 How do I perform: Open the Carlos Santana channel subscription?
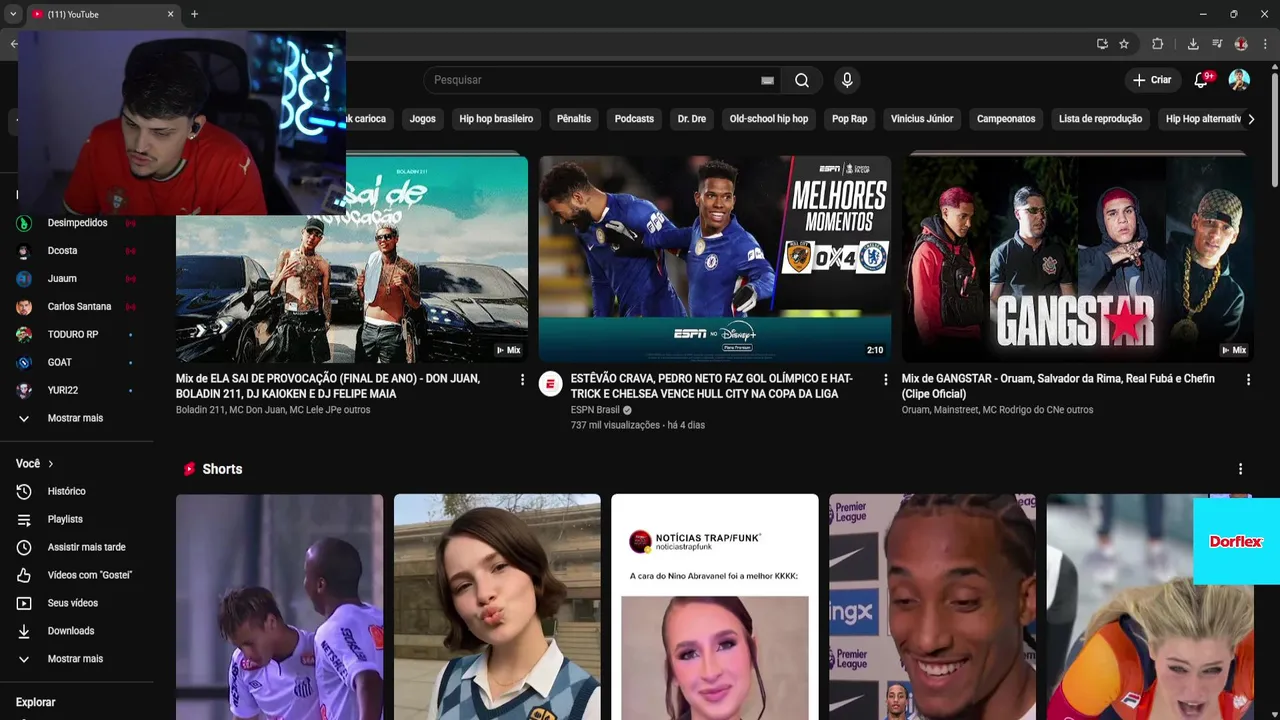pyautogui.click(x=76, y=307)
